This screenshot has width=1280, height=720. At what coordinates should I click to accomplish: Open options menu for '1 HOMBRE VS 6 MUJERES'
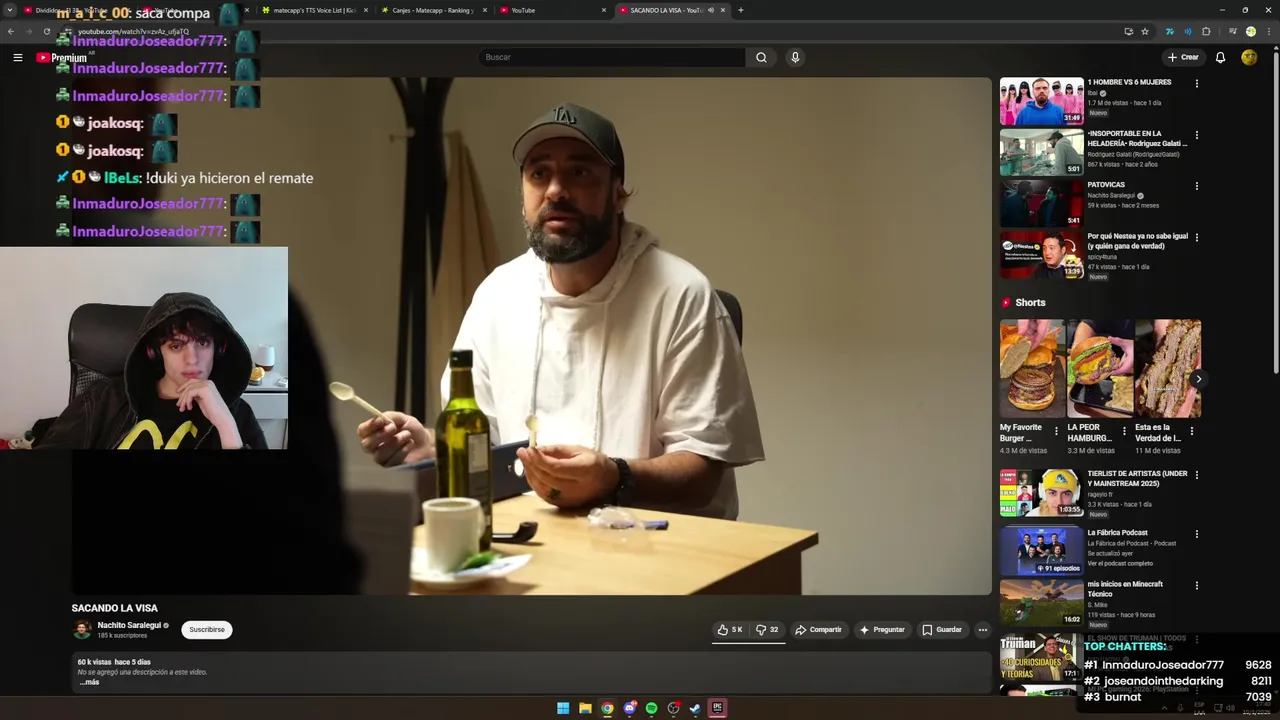pyautogui.click(x=1196, y=84)
